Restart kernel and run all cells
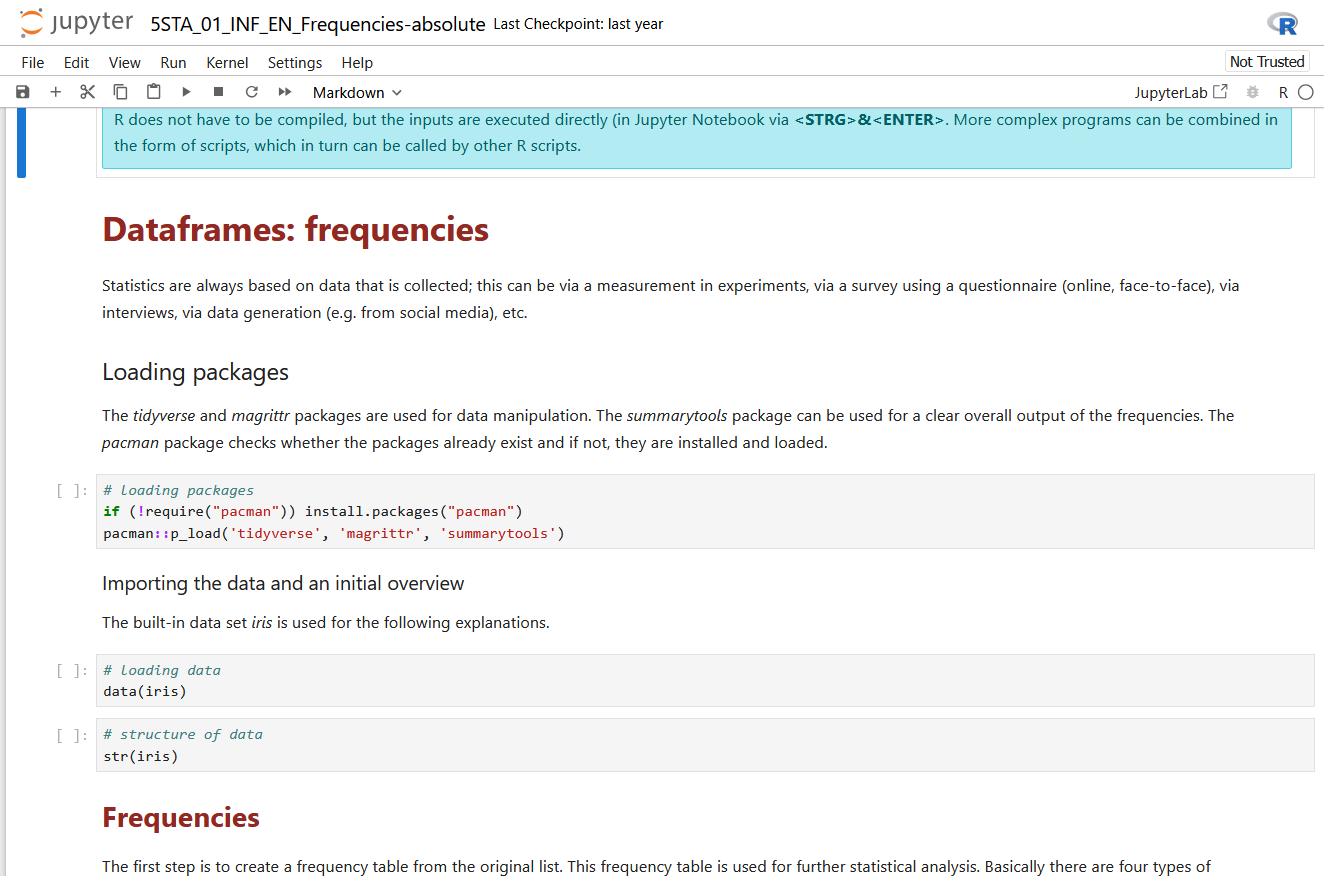This screenshot has height=876, width=1324. [285, 92]
